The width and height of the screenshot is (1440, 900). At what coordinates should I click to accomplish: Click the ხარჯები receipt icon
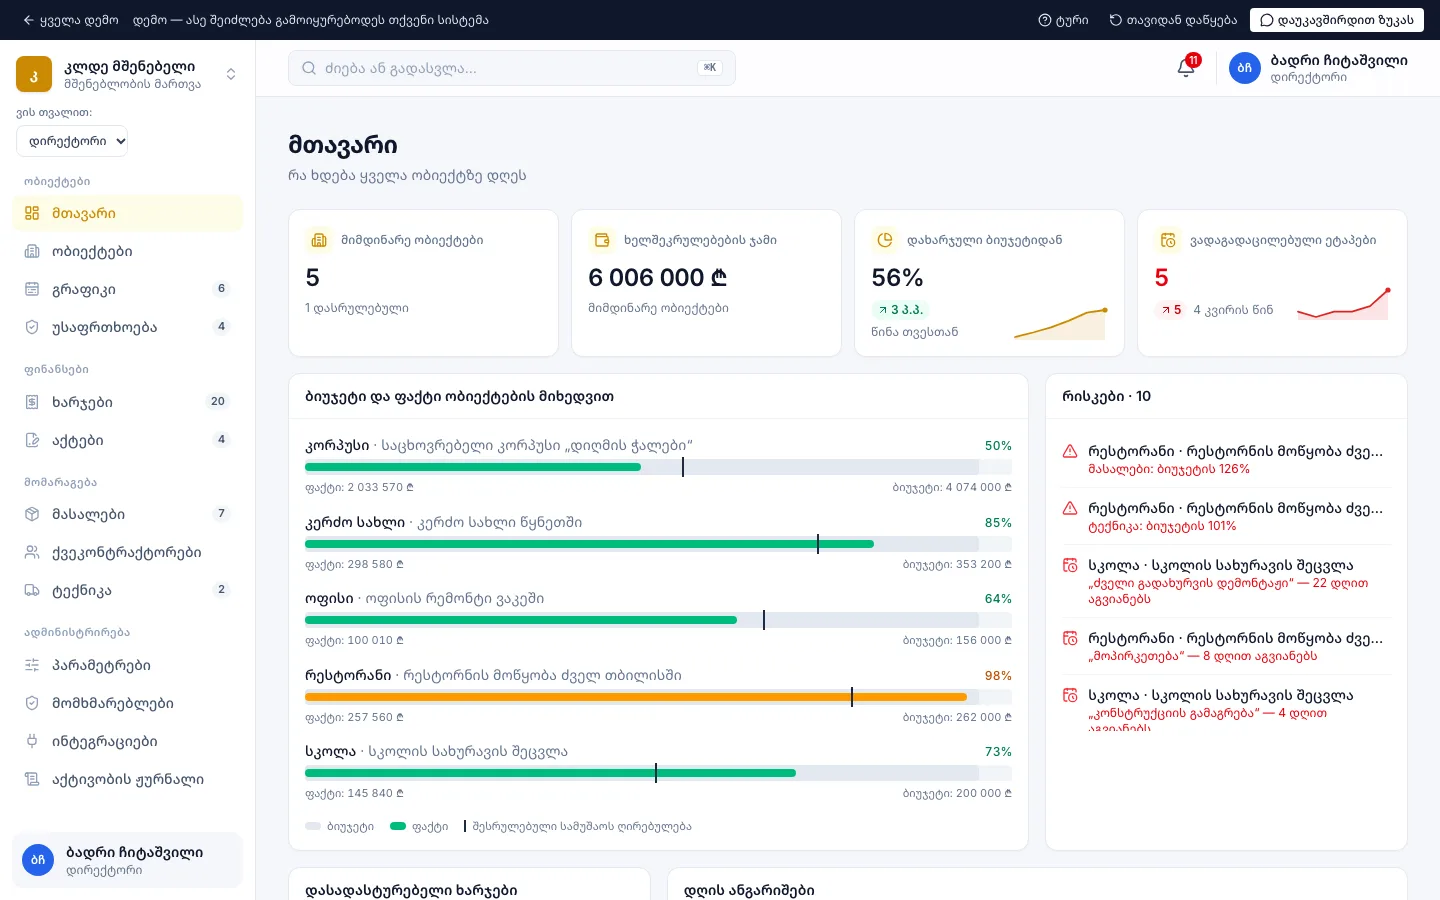(x=32, y=402)
